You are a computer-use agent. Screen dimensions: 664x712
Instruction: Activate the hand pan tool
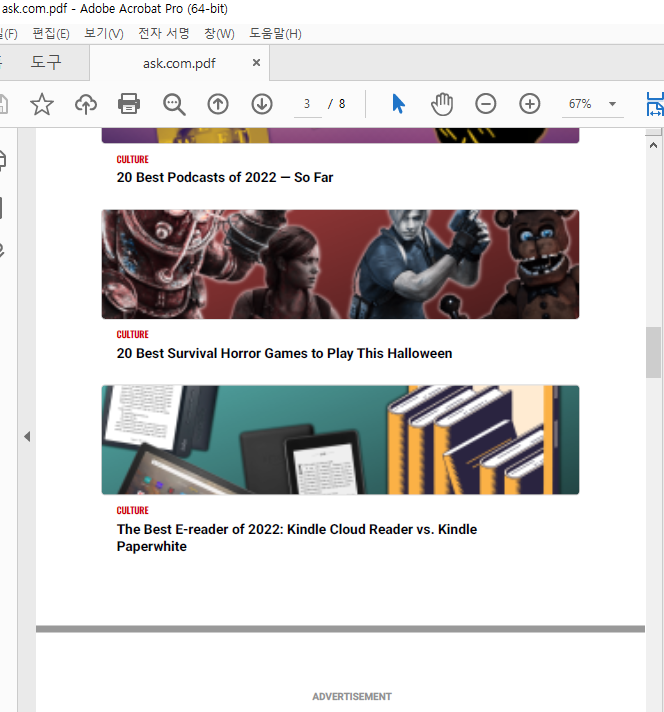point(442,104)
